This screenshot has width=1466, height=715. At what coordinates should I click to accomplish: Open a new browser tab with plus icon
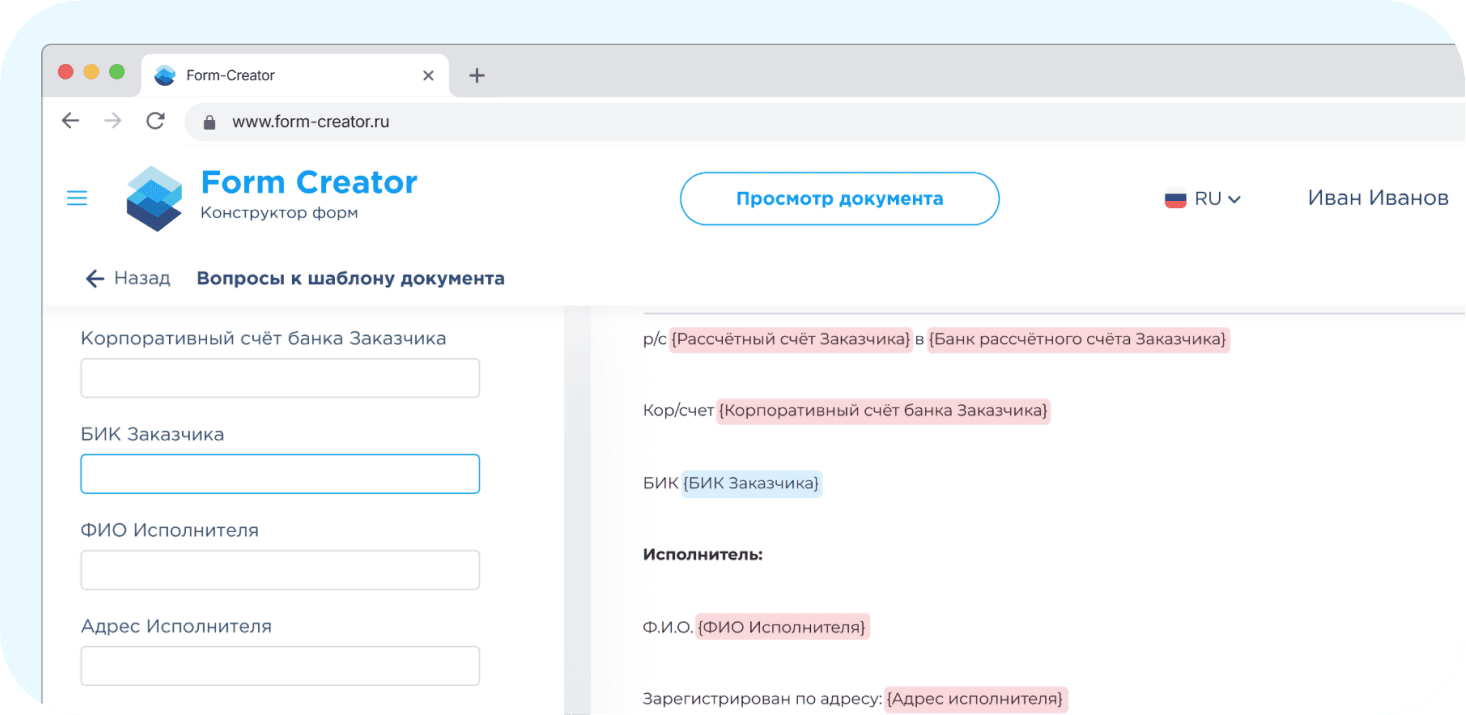477,74
